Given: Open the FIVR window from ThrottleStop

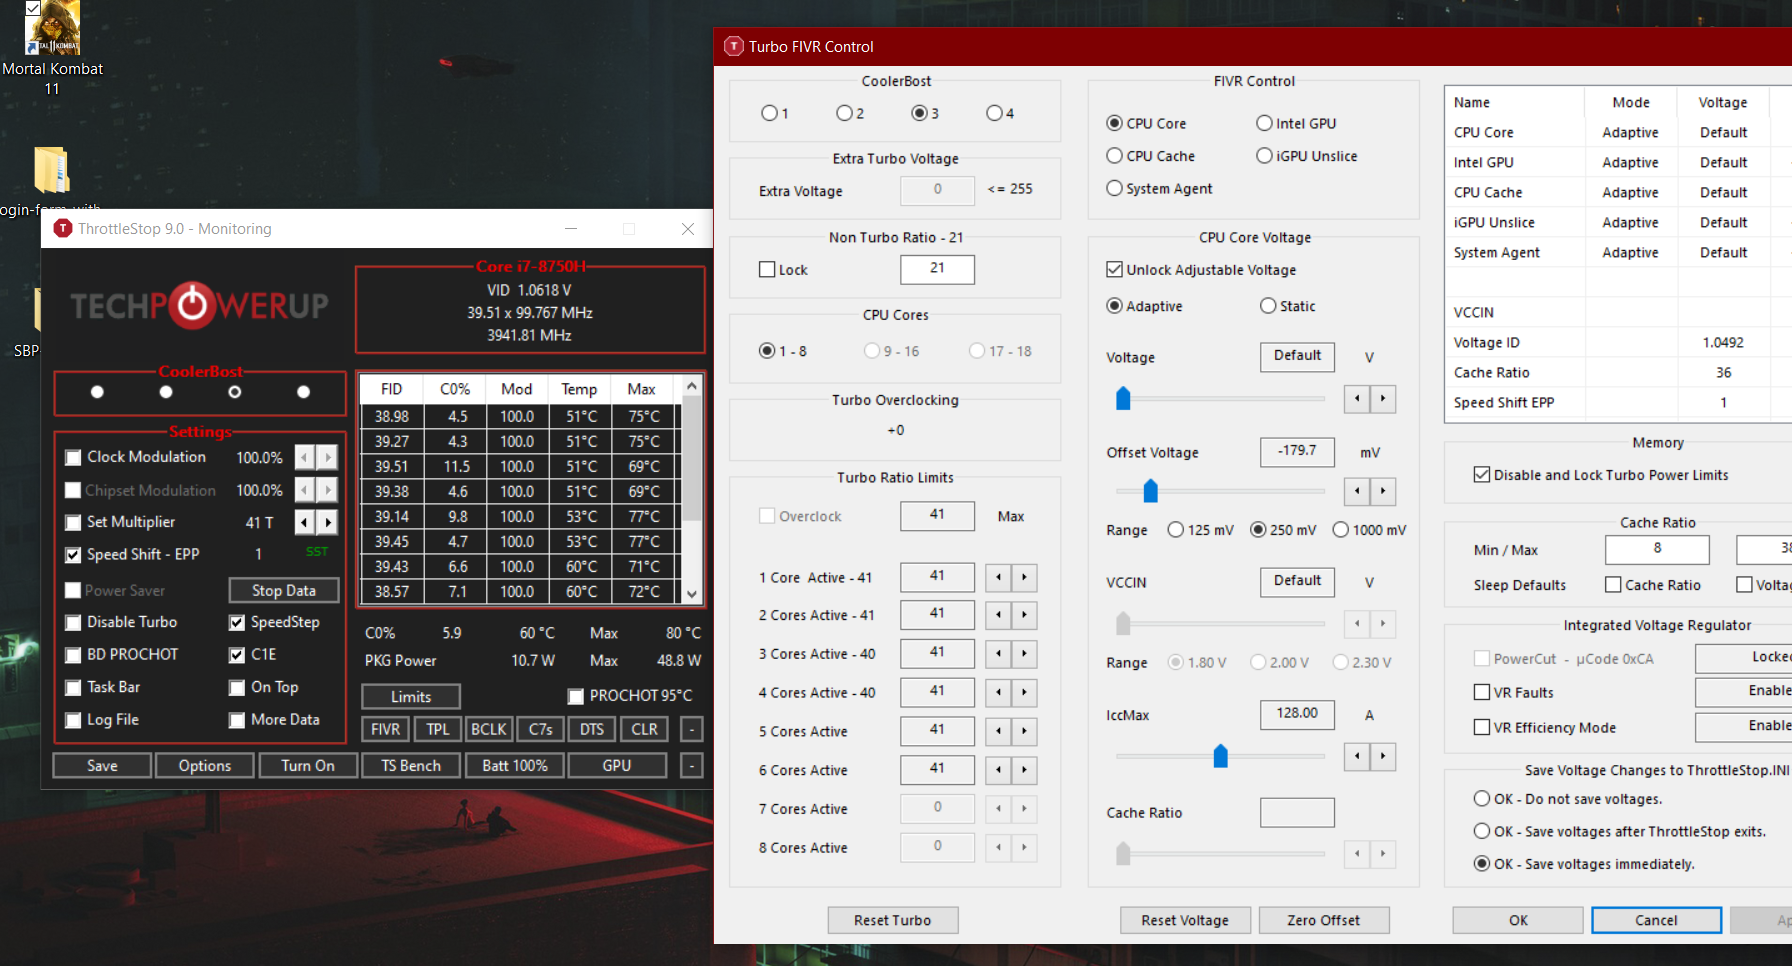Looking at the screenshot, I should [x=385, y=729].
